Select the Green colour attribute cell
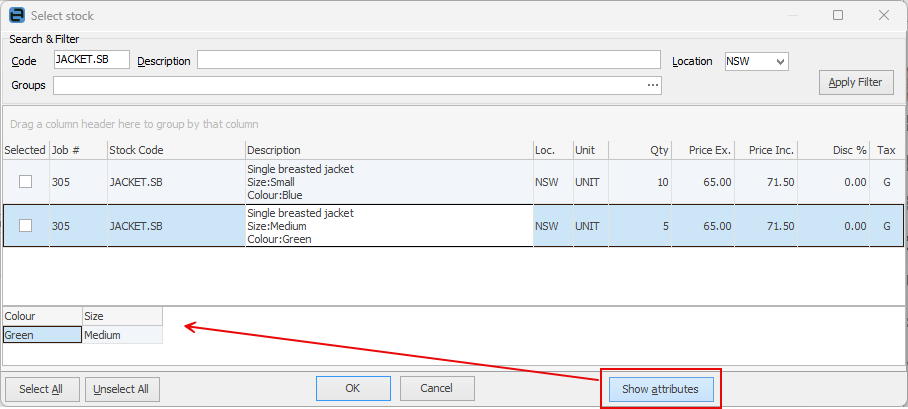The height and width of the screenshot is (409, 908). 42,335
